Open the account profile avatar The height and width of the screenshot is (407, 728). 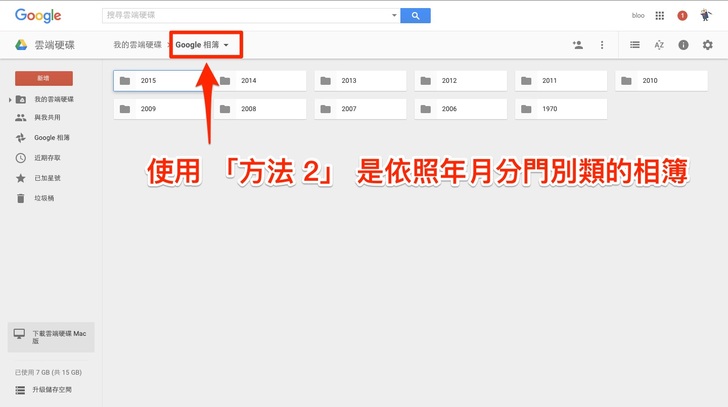click(x=706, y=15)
